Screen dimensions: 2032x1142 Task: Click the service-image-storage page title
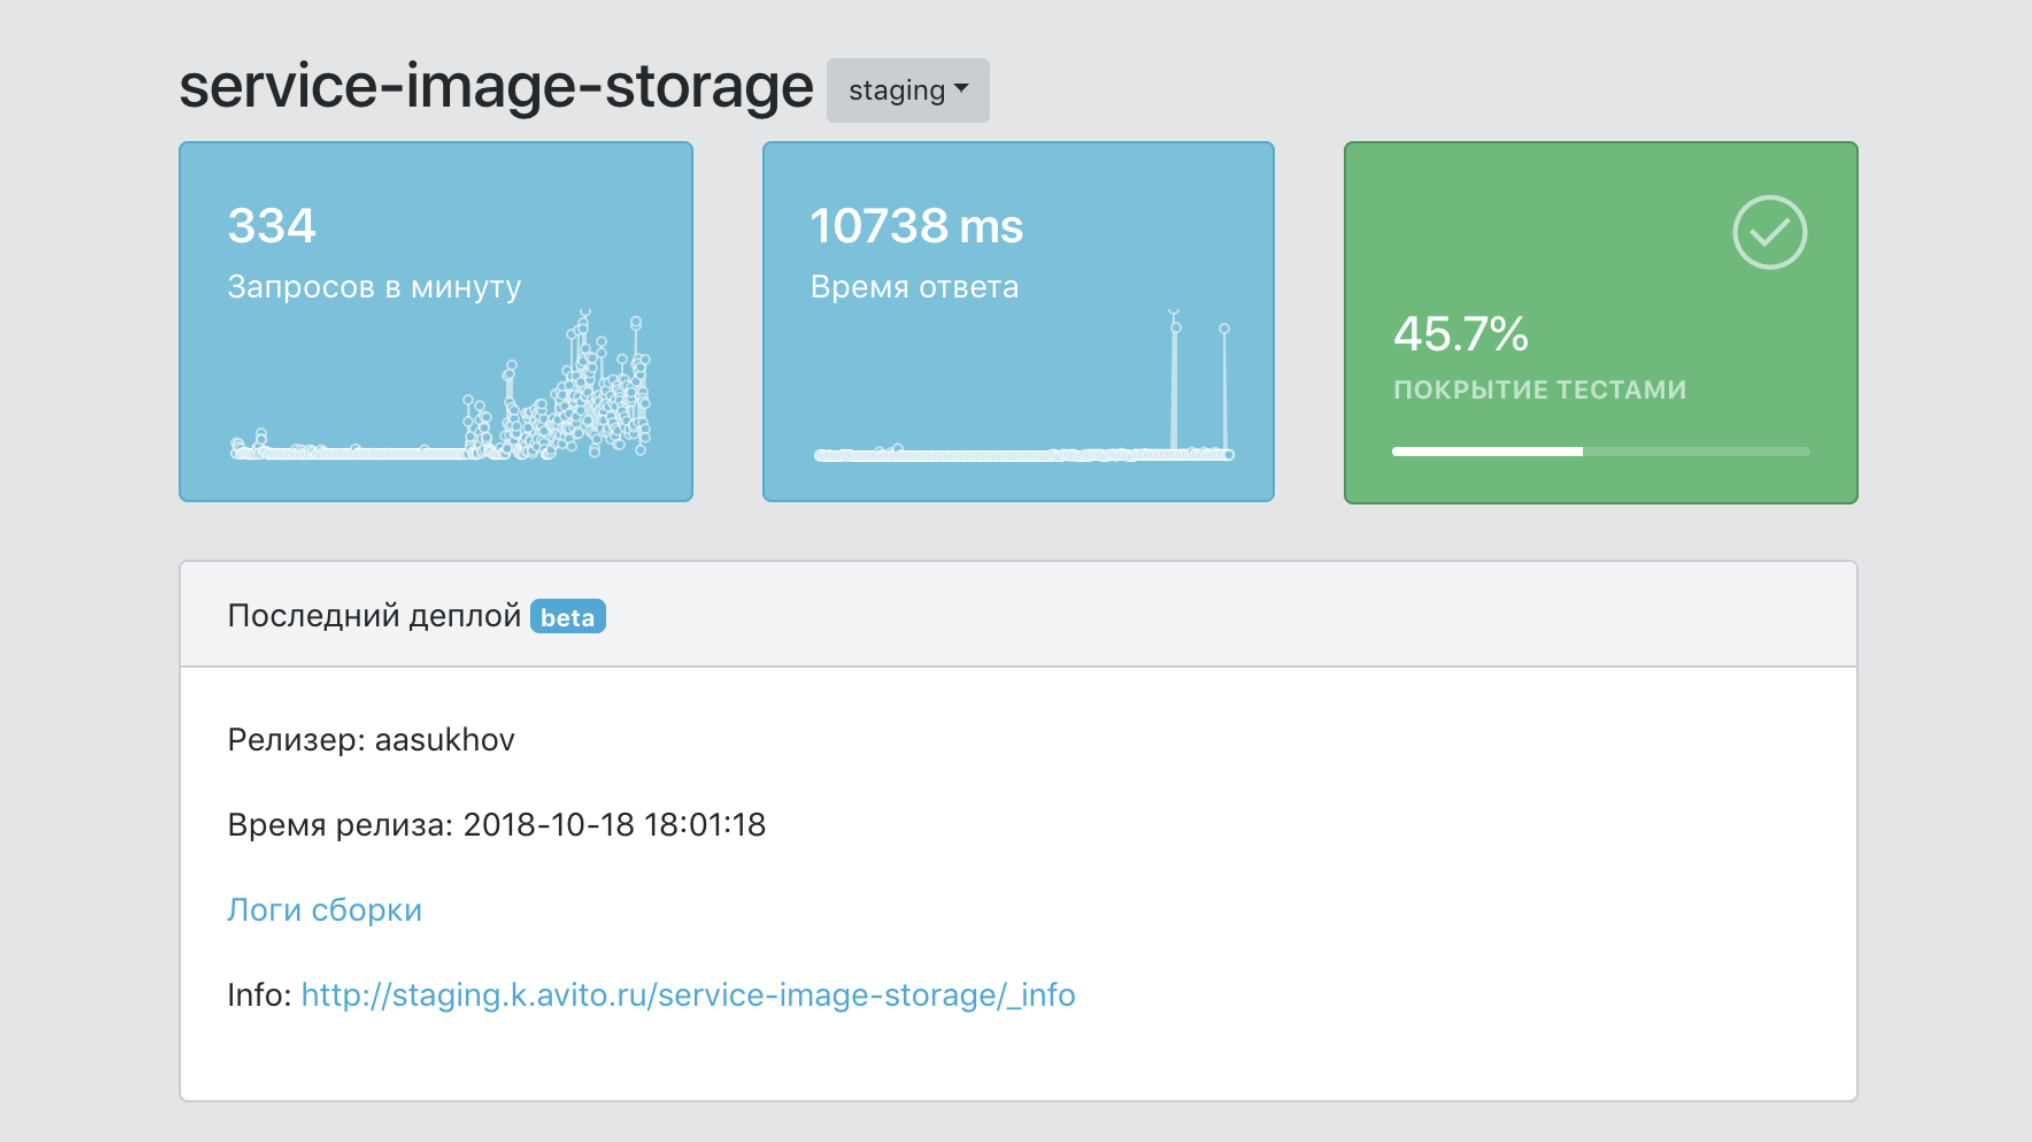[496, 87]
